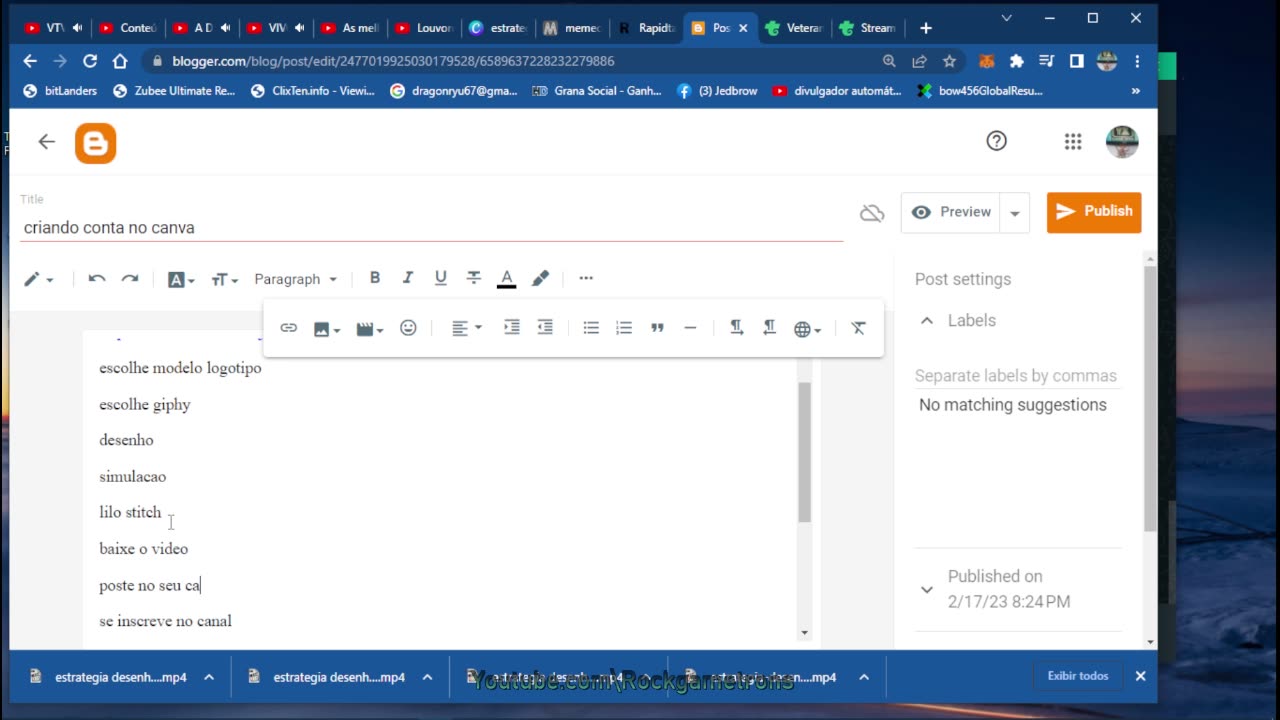Click the editor vertical scrollbar thumb
1280x720 pixels.
tap(805, 452)
